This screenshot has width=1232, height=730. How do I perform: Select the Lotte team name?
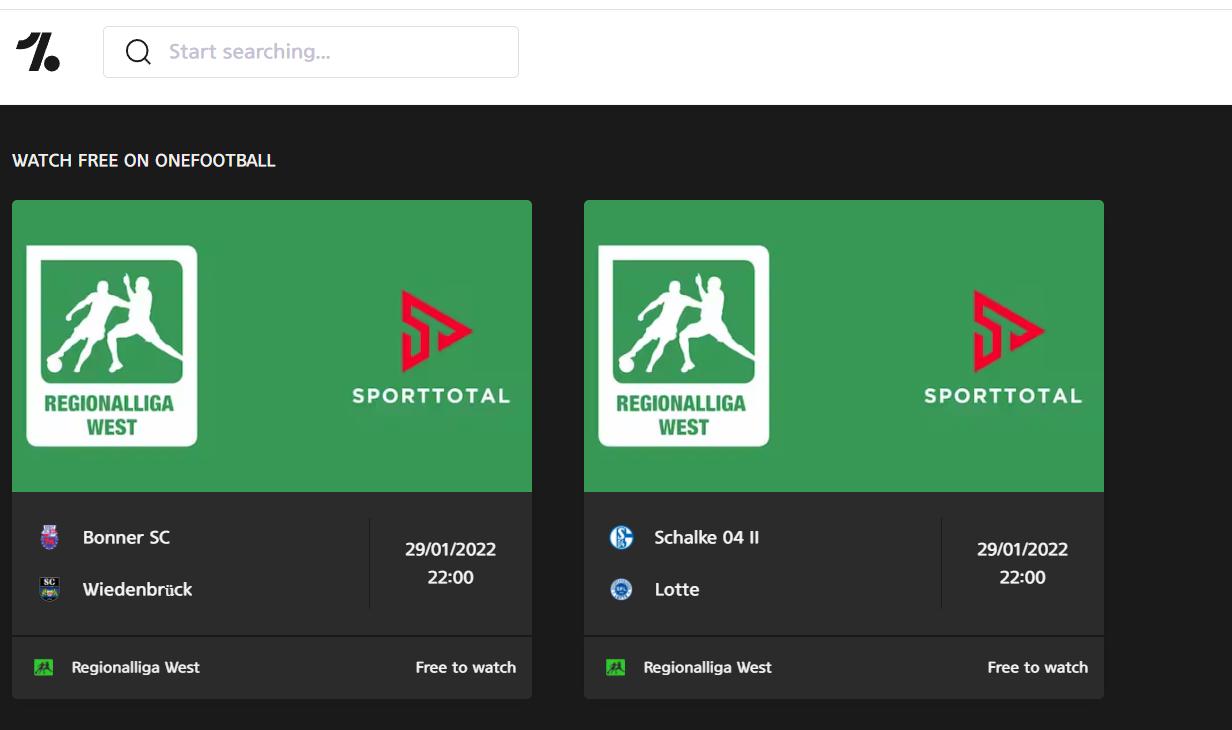[x=677, y=589]
